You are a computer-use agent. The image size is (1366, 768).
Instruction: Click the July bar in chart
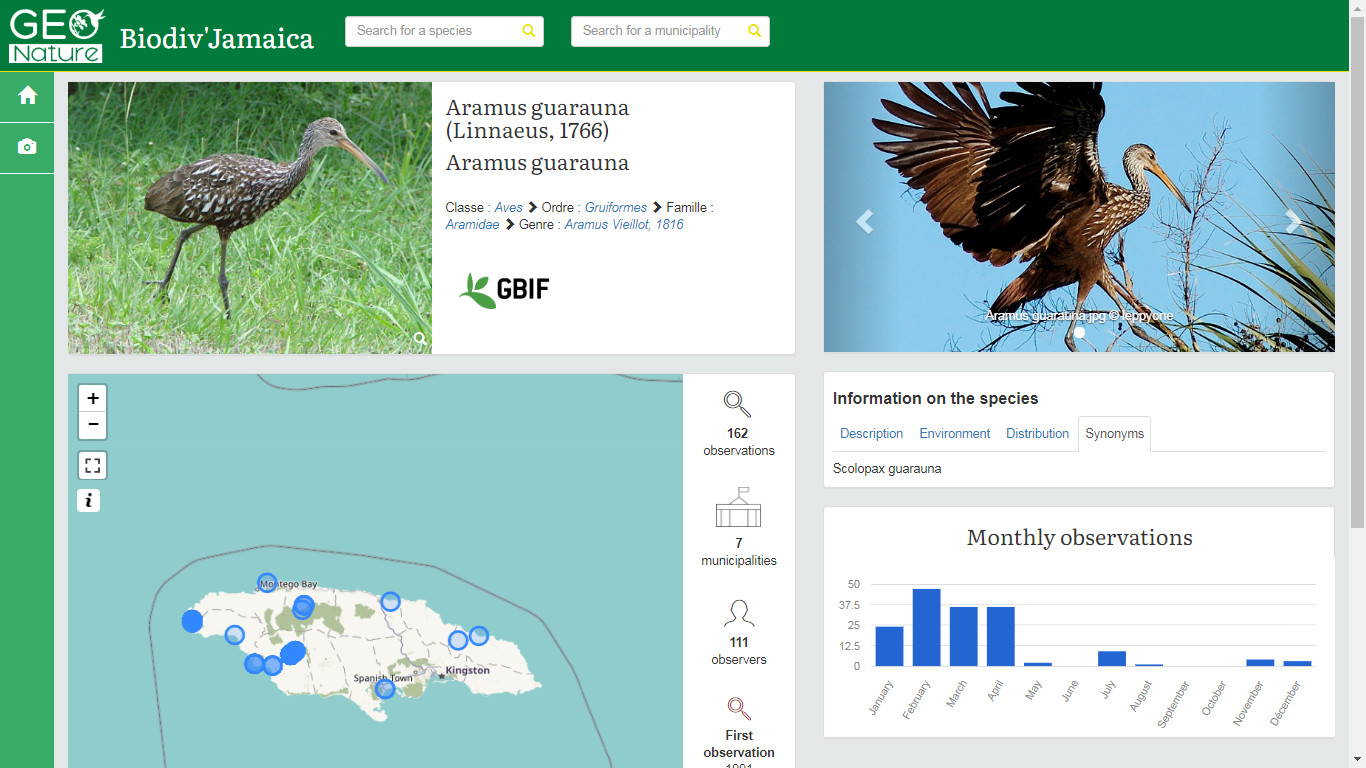pyautogui.click(x=1111, y=659)
